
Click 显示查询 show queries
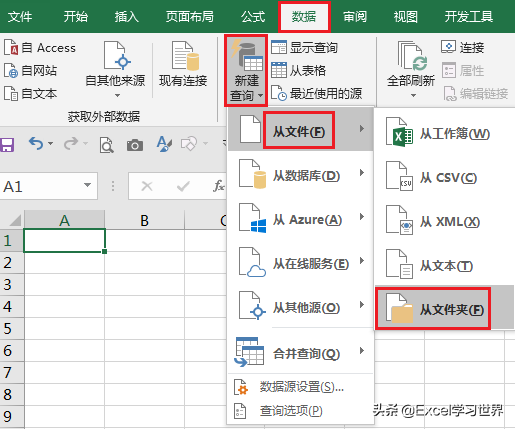coord(304,47)
